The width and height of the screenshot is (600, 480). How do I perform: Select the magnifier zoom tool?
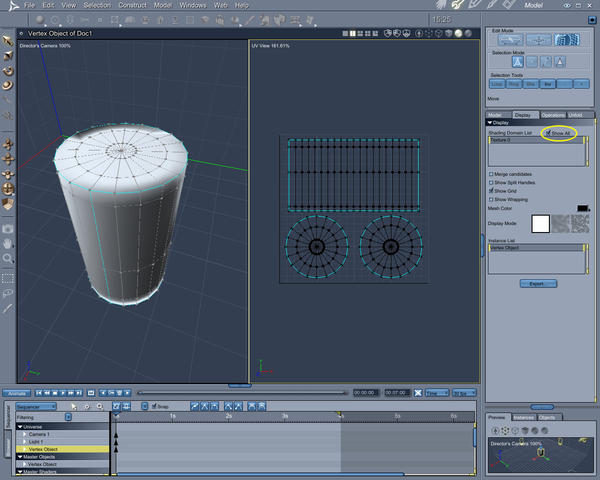(7, 258)
